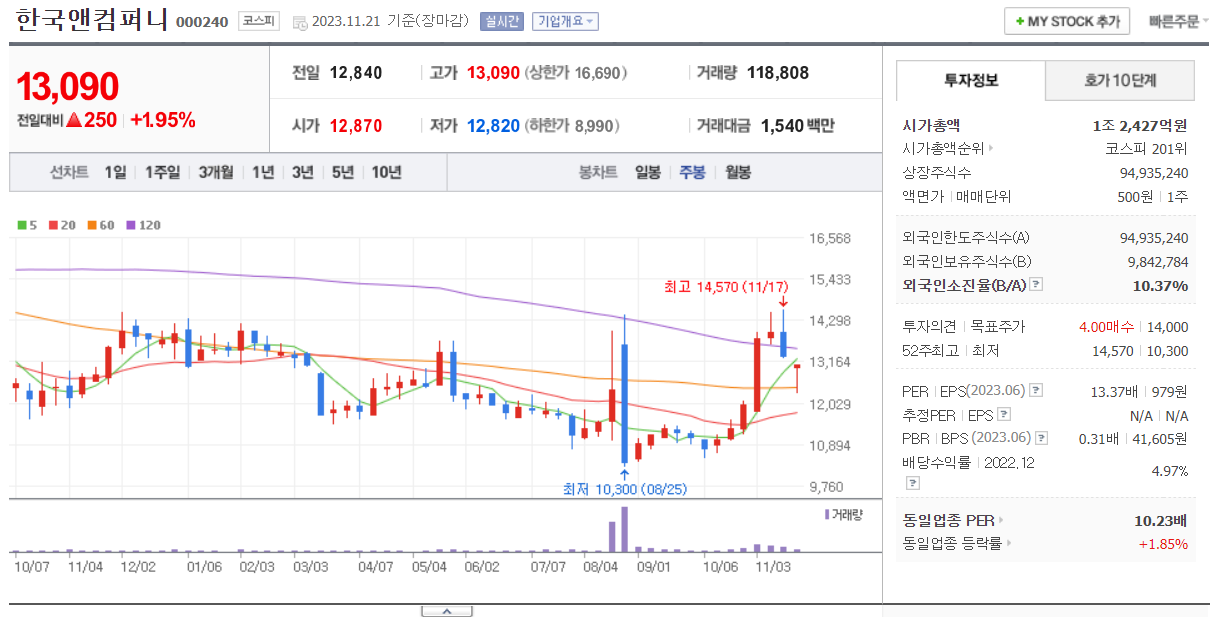Select the 10년 line chart period
This screenshot has height=617, width=1213.
pos(386,172)
